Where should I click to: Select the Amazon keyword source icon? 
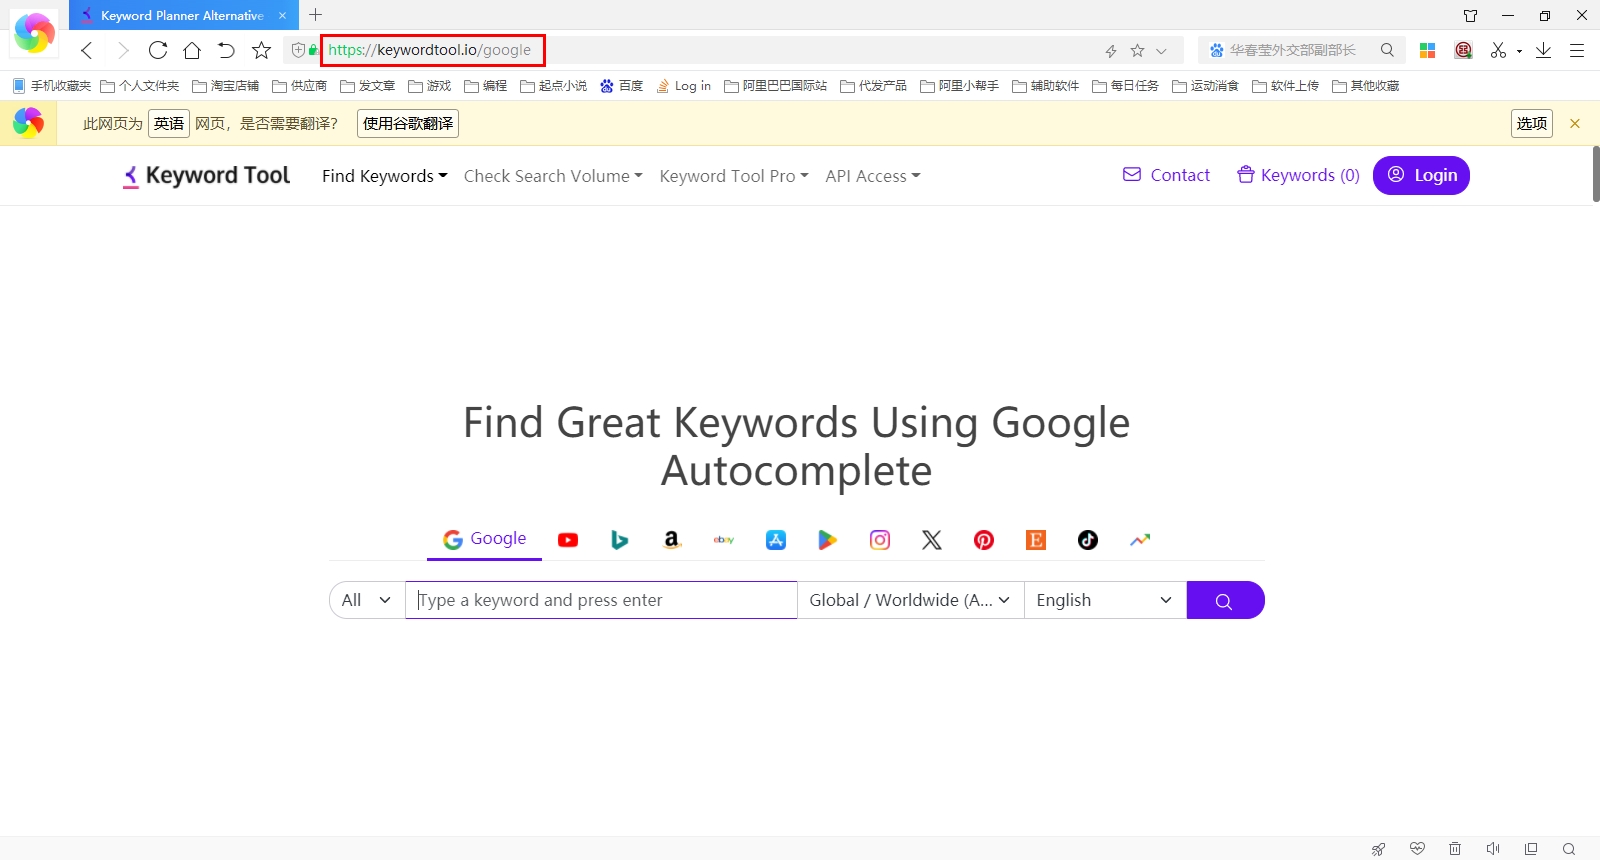click(672, 540)
